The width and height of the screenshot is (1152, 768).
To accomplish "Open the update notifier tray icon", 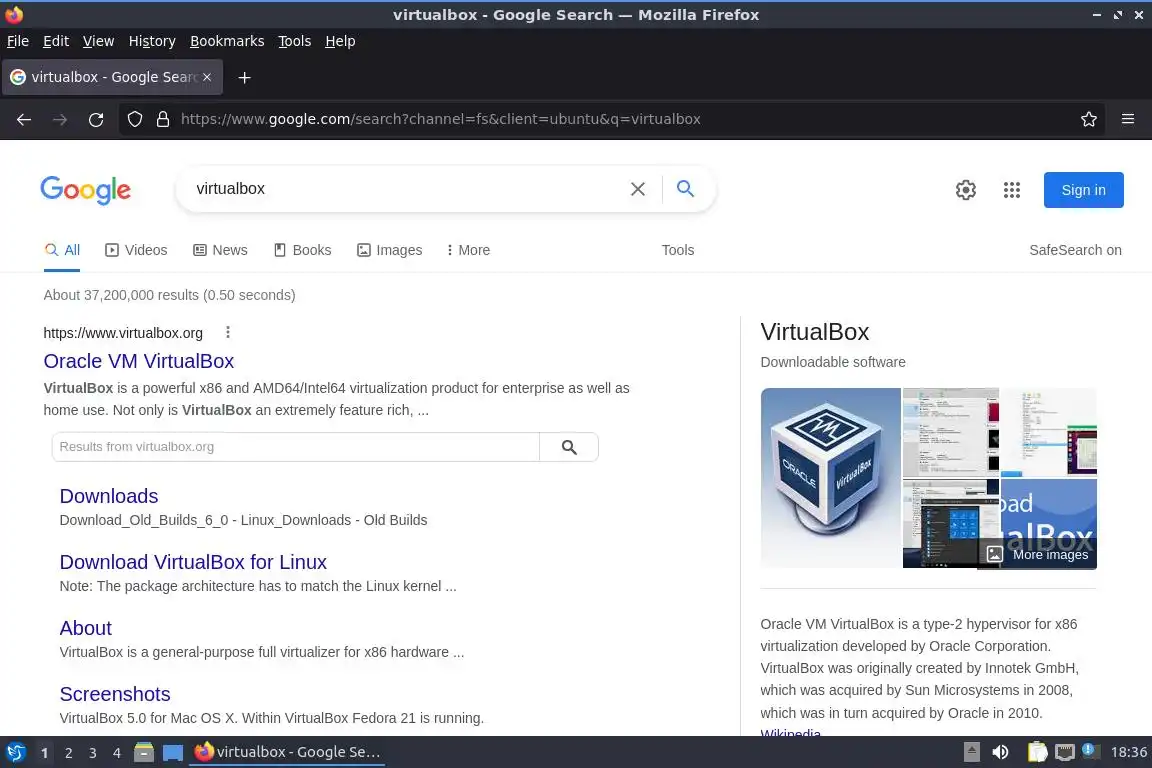I will point(1090,750).
